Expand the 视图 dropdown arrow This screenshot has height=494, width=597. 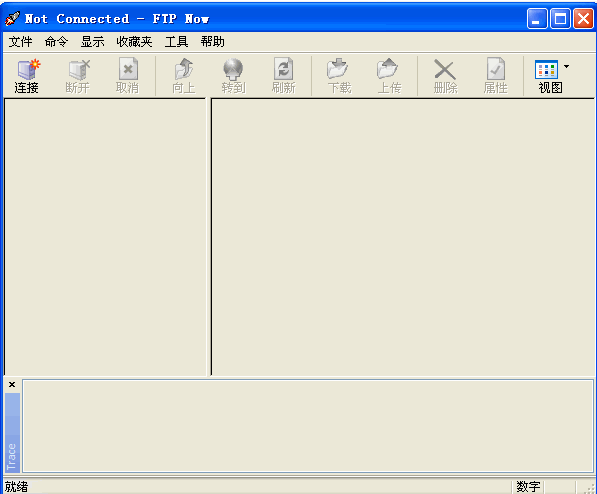(567, 67)
